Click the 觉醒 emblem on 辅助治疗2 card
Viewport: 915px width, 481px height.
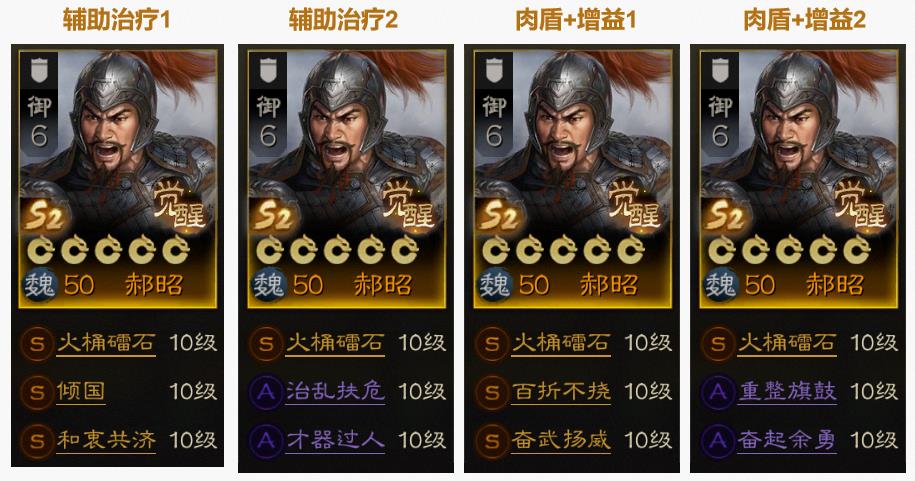click(409, 207)
